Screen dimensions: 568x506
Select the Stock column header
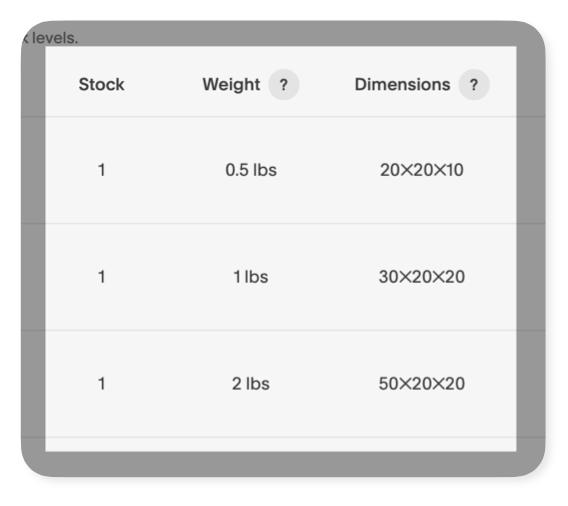pos(101,84)
